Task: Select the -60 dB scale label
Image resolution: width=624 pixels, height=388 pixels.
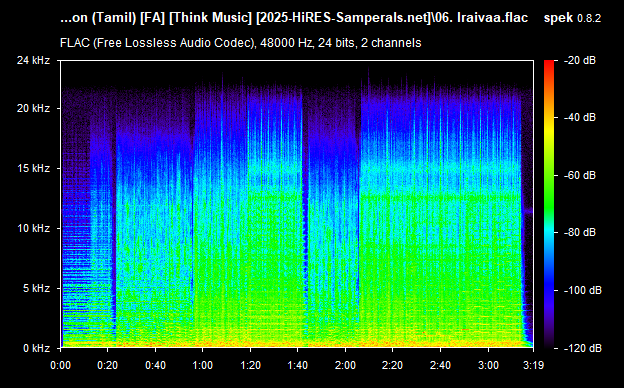Action: coord(580,175)
